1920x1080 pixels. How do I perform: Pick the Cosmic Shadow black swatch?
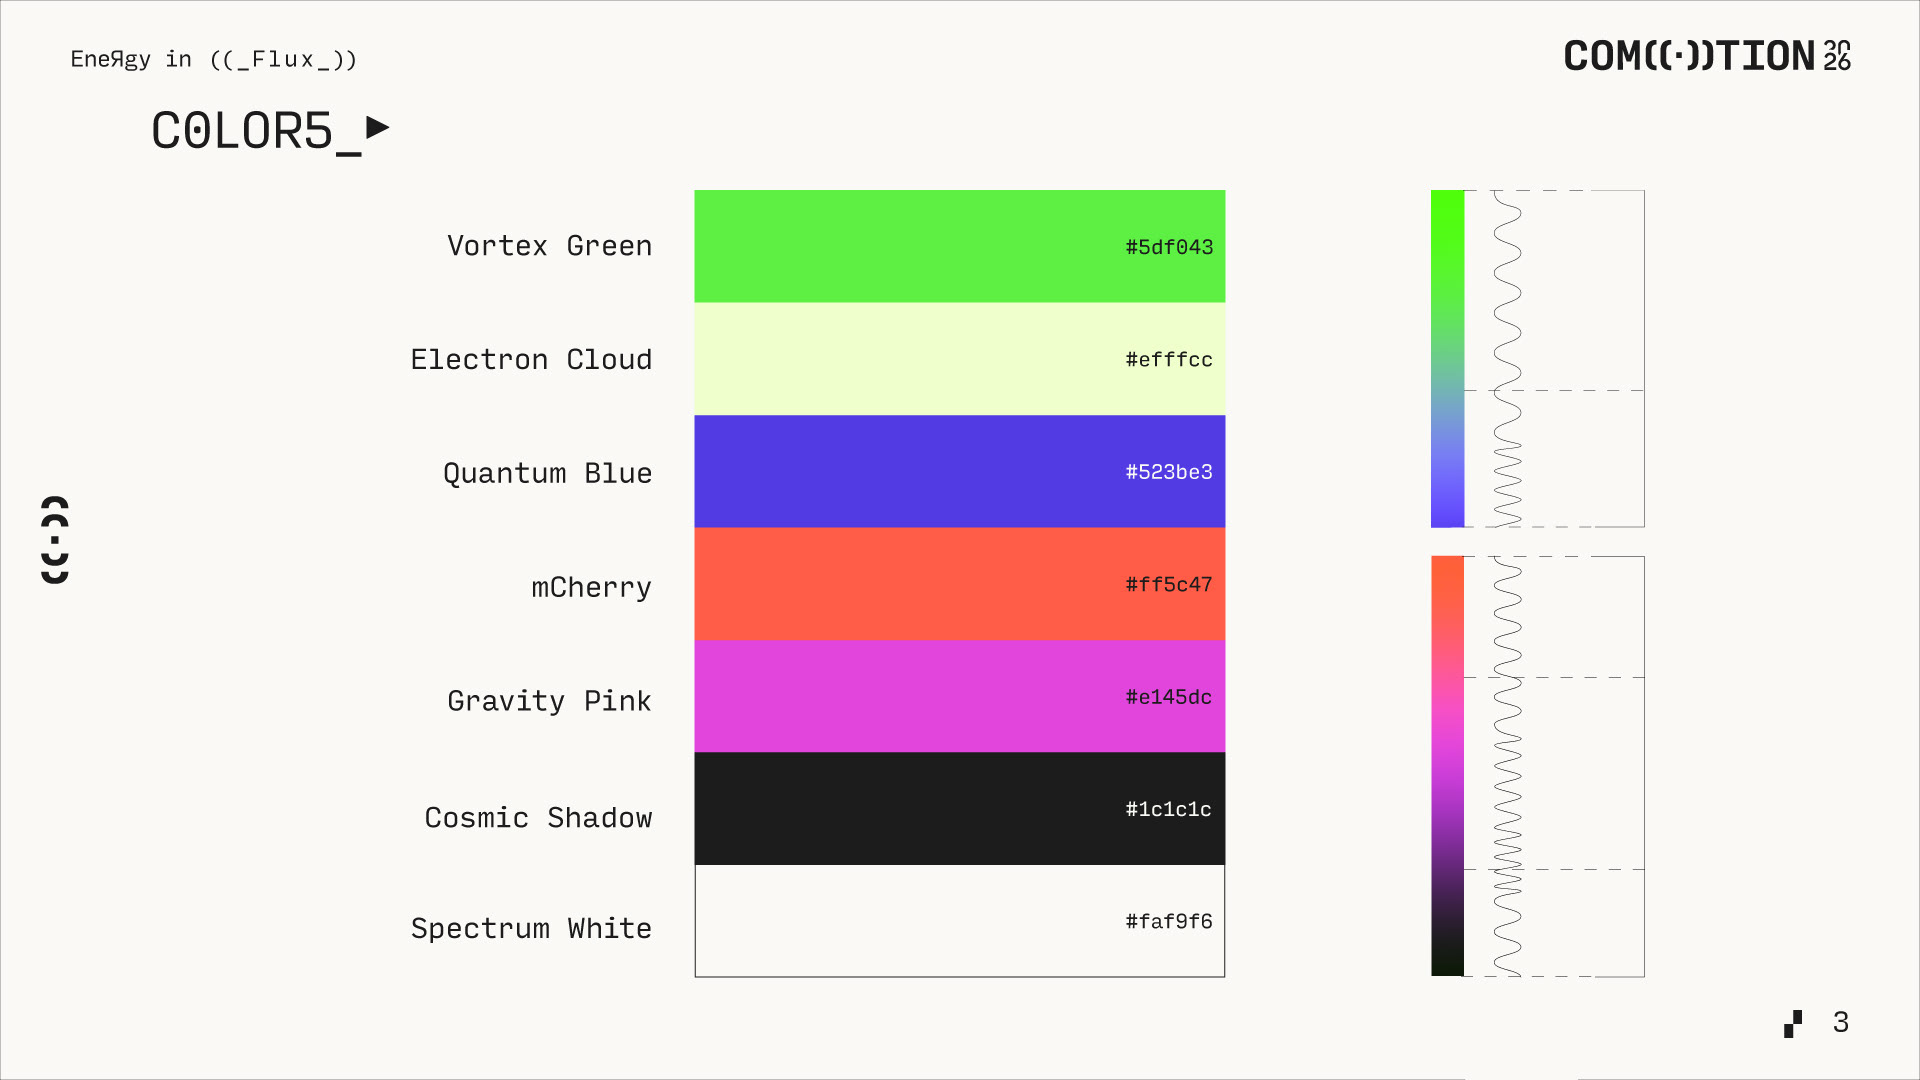tap(900, 808)
